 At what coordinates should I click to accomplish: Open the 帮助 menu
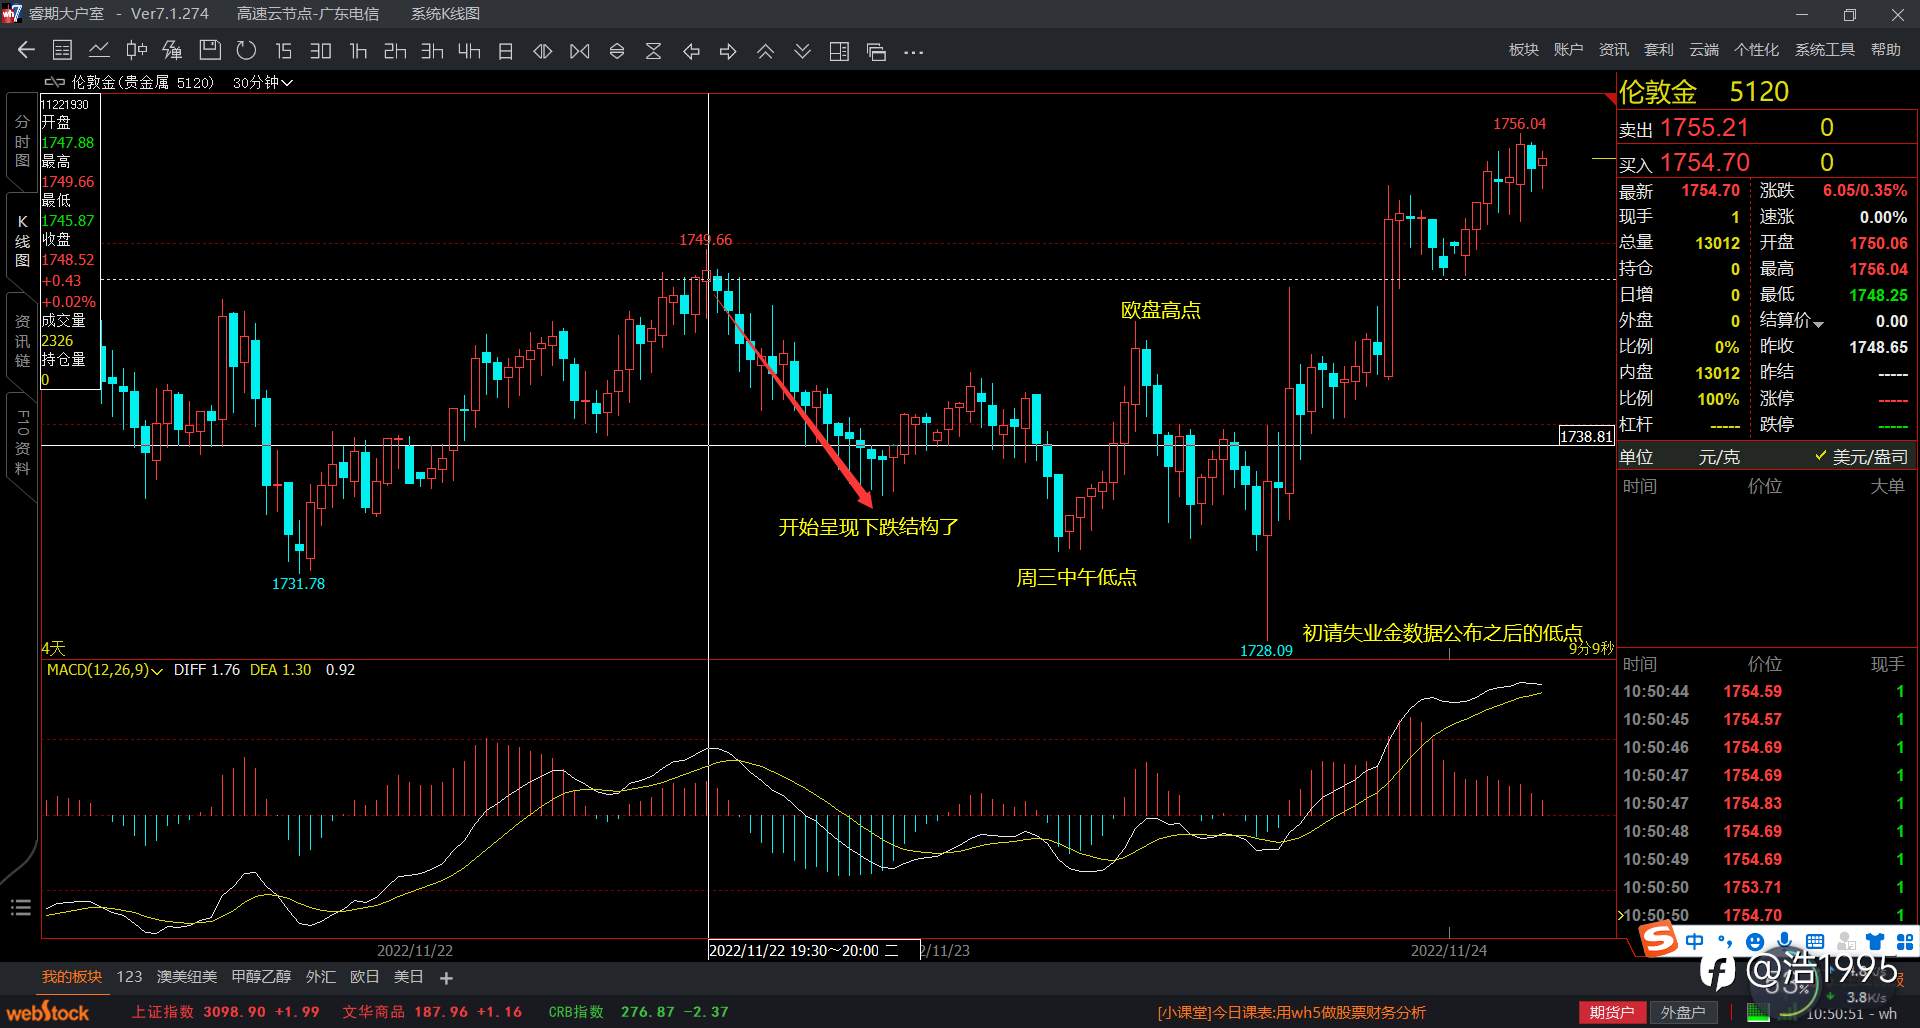[x=1886, y=50]
